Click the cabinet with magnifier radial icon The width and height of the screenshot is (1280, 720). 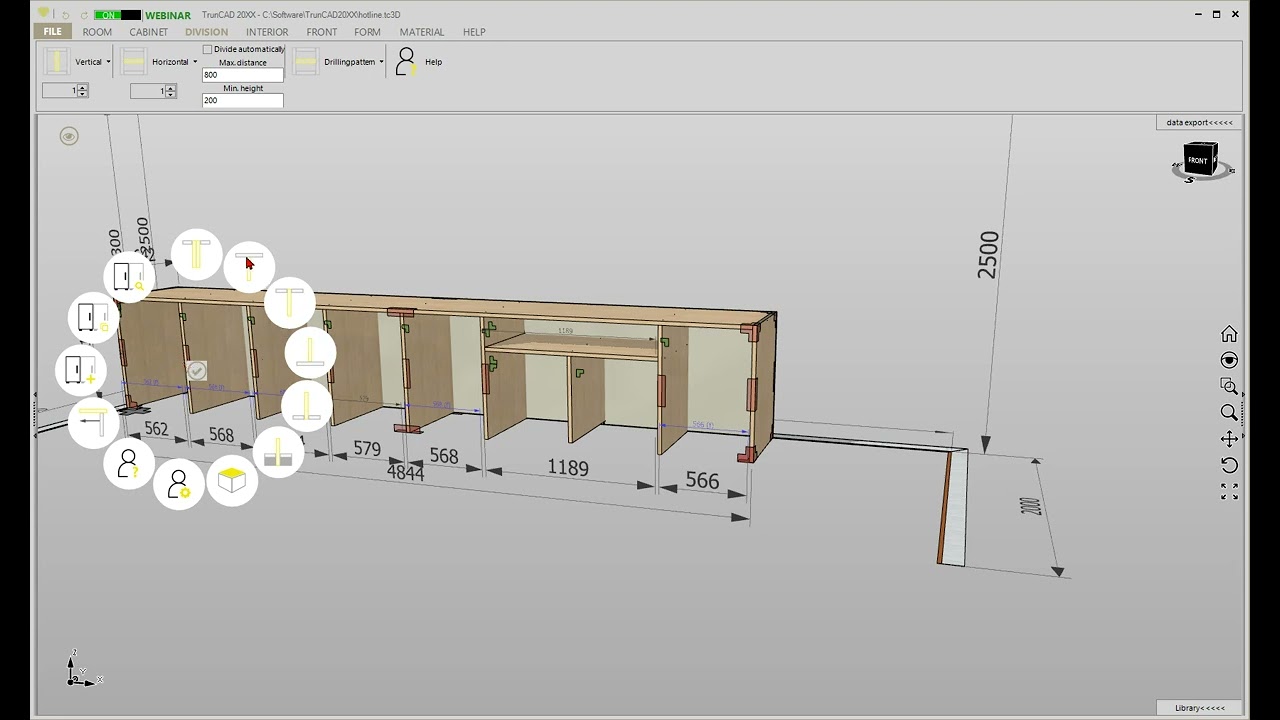click(x=129, y=278)
